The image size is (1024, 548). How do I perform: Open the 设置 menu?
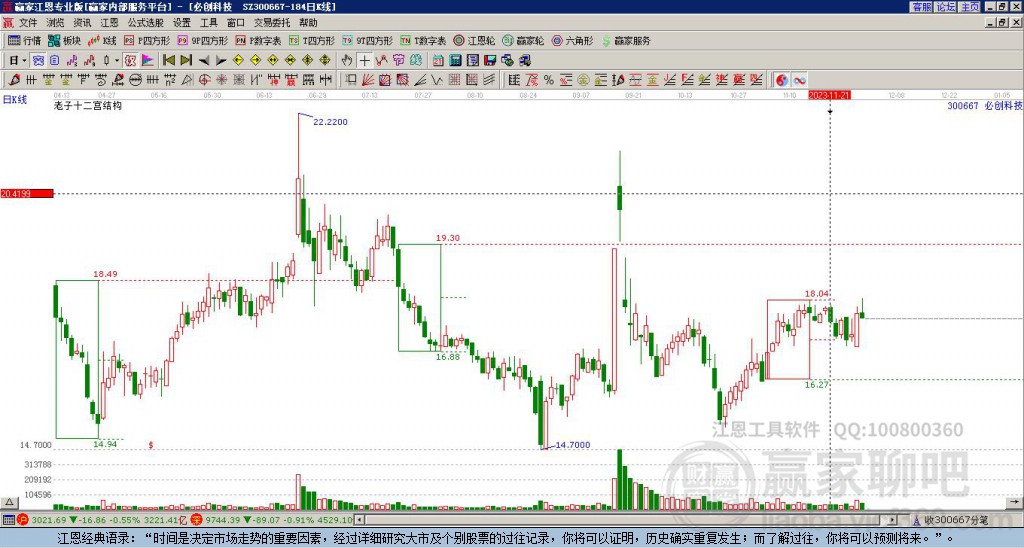[x=182, y=23]
